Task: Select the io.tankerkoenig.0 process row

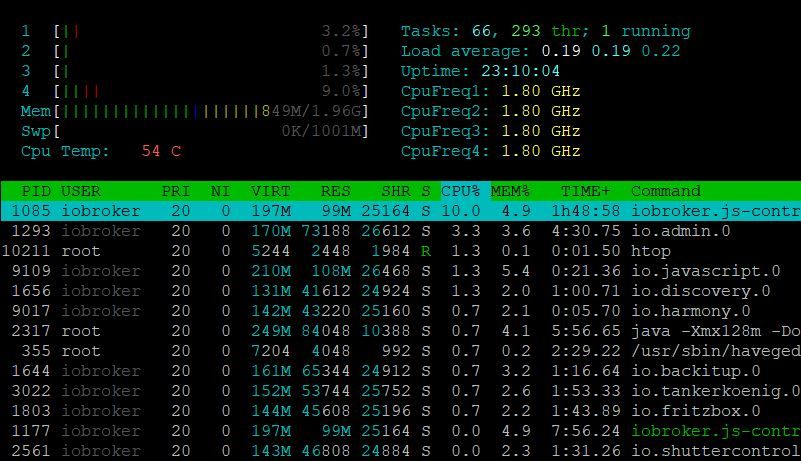Action: pyautogui.click(x=400, y=391)
